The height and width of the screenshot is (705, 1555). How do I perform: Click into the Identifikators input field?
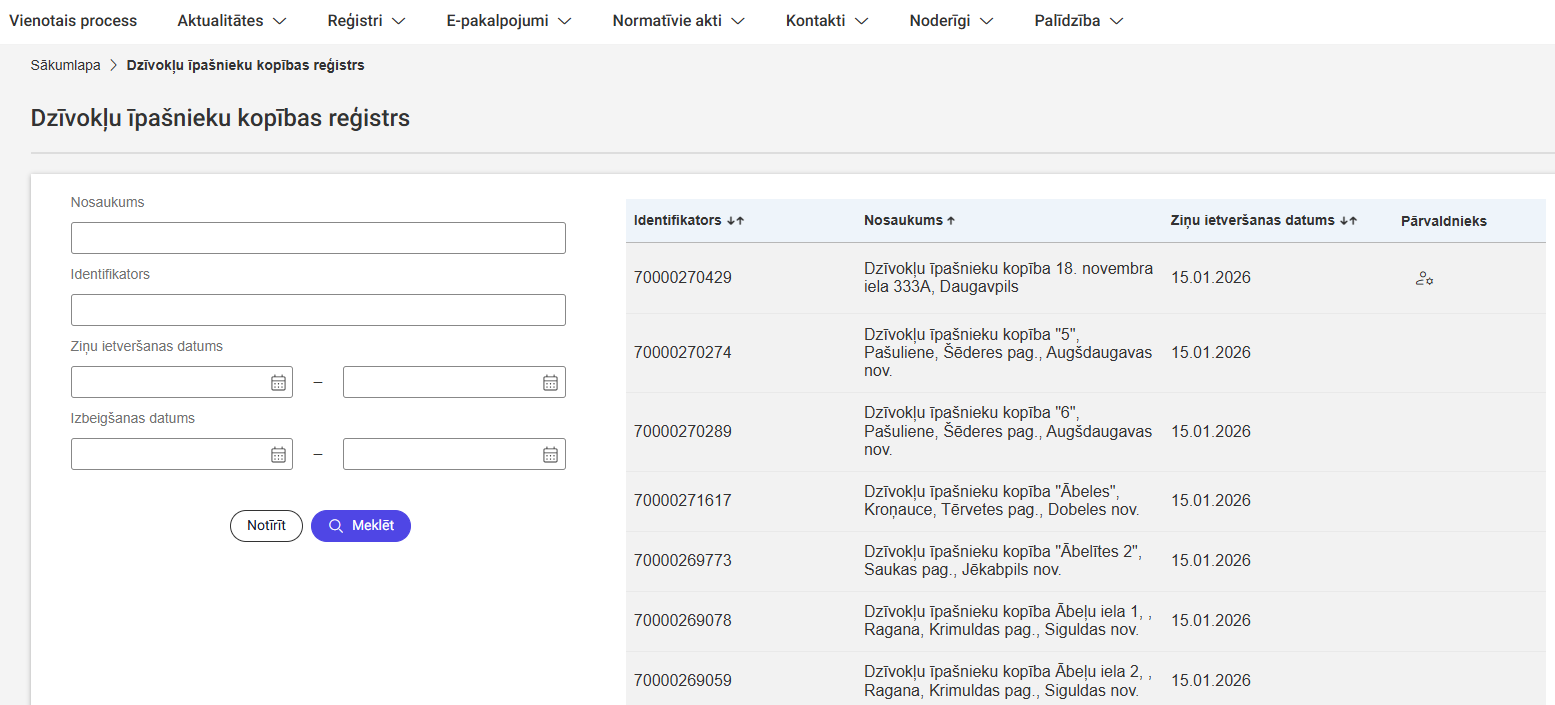tap(318, 310)
